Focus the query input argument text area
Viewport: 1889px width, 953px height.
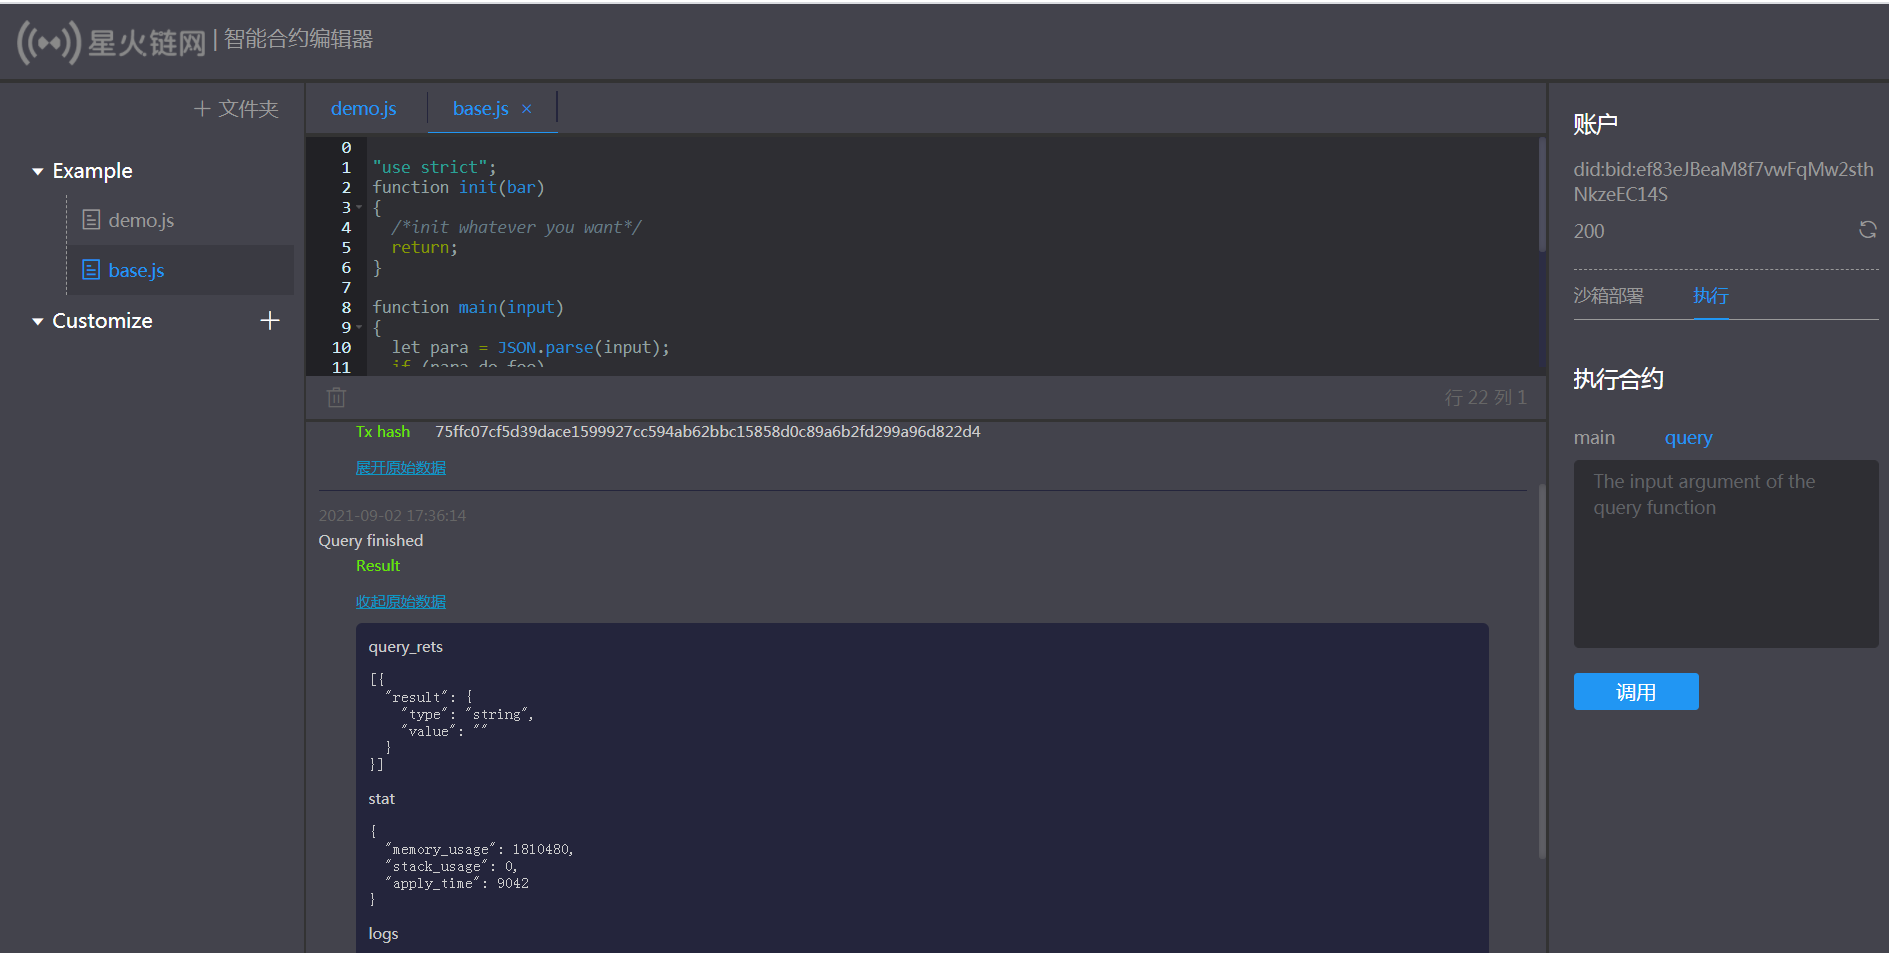point(1726,554)
